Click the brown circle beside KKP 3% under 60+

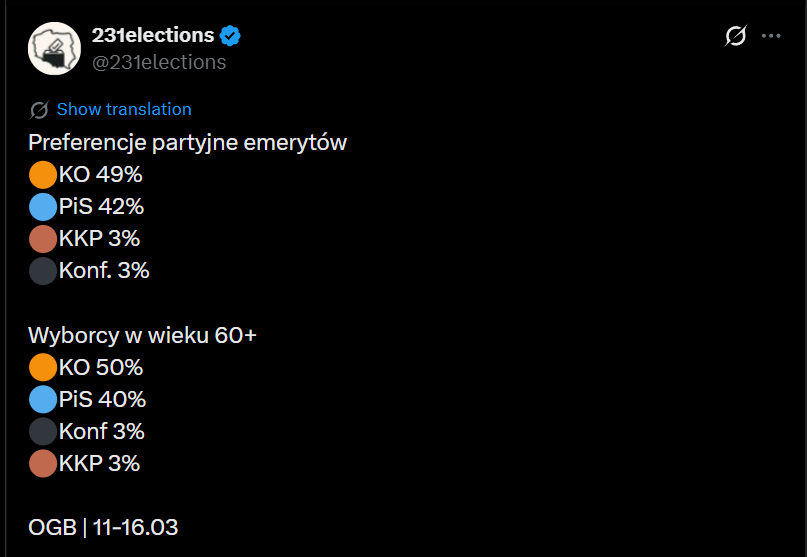43,463
